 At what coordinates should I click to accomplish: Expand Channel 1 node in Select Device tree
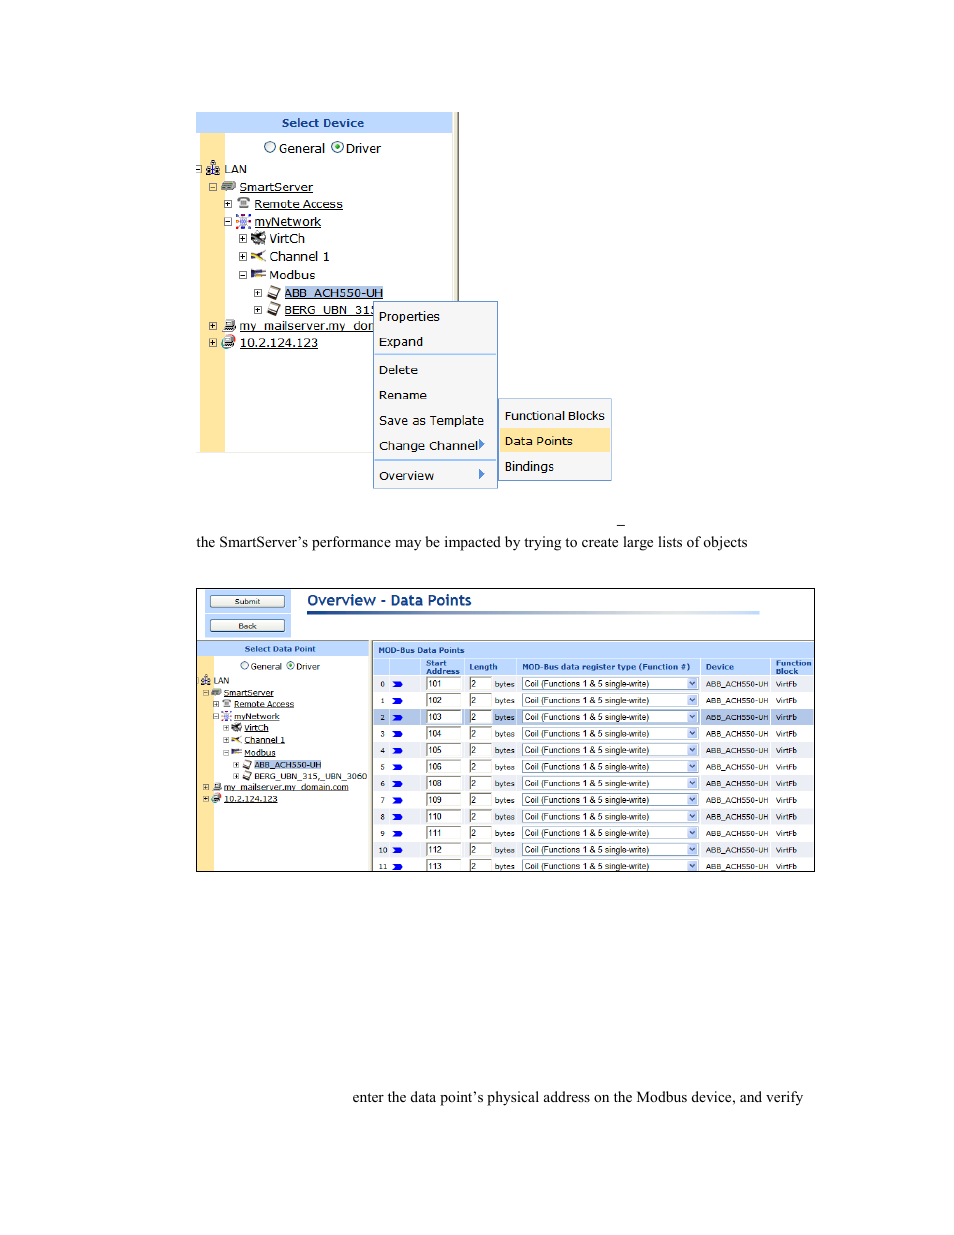tap(243, 257)
